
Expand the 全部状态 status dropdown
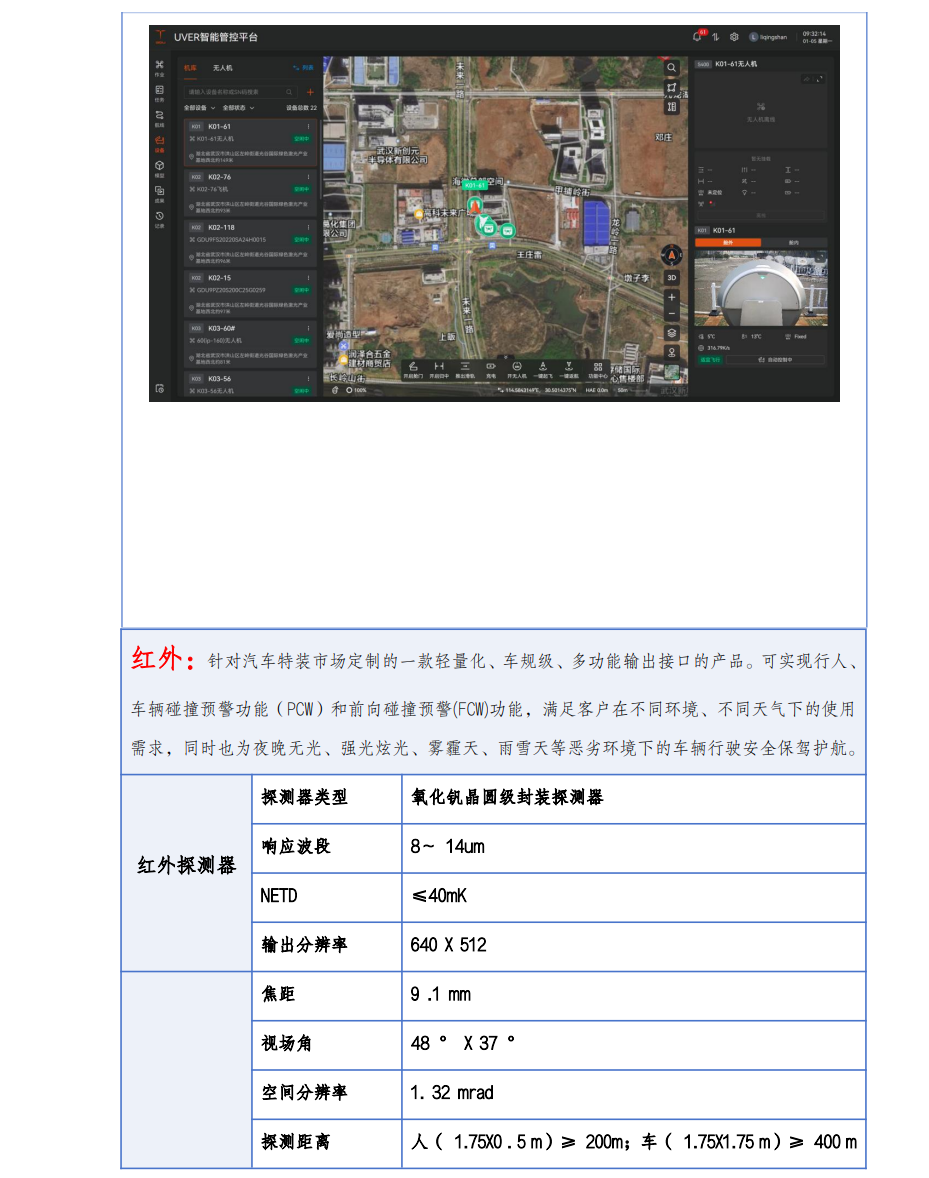(x=238, y=107)
